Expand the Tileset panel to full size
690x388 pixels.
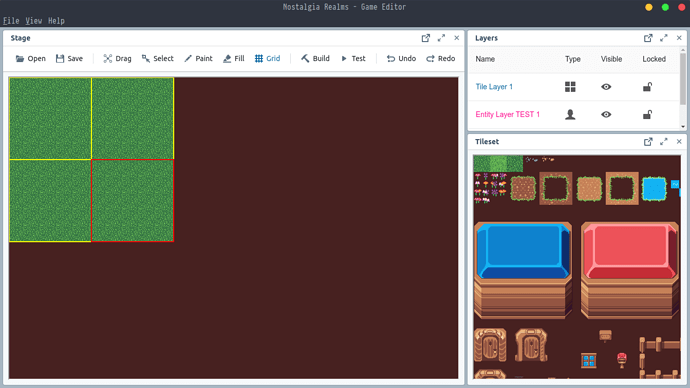coord(664,142)
